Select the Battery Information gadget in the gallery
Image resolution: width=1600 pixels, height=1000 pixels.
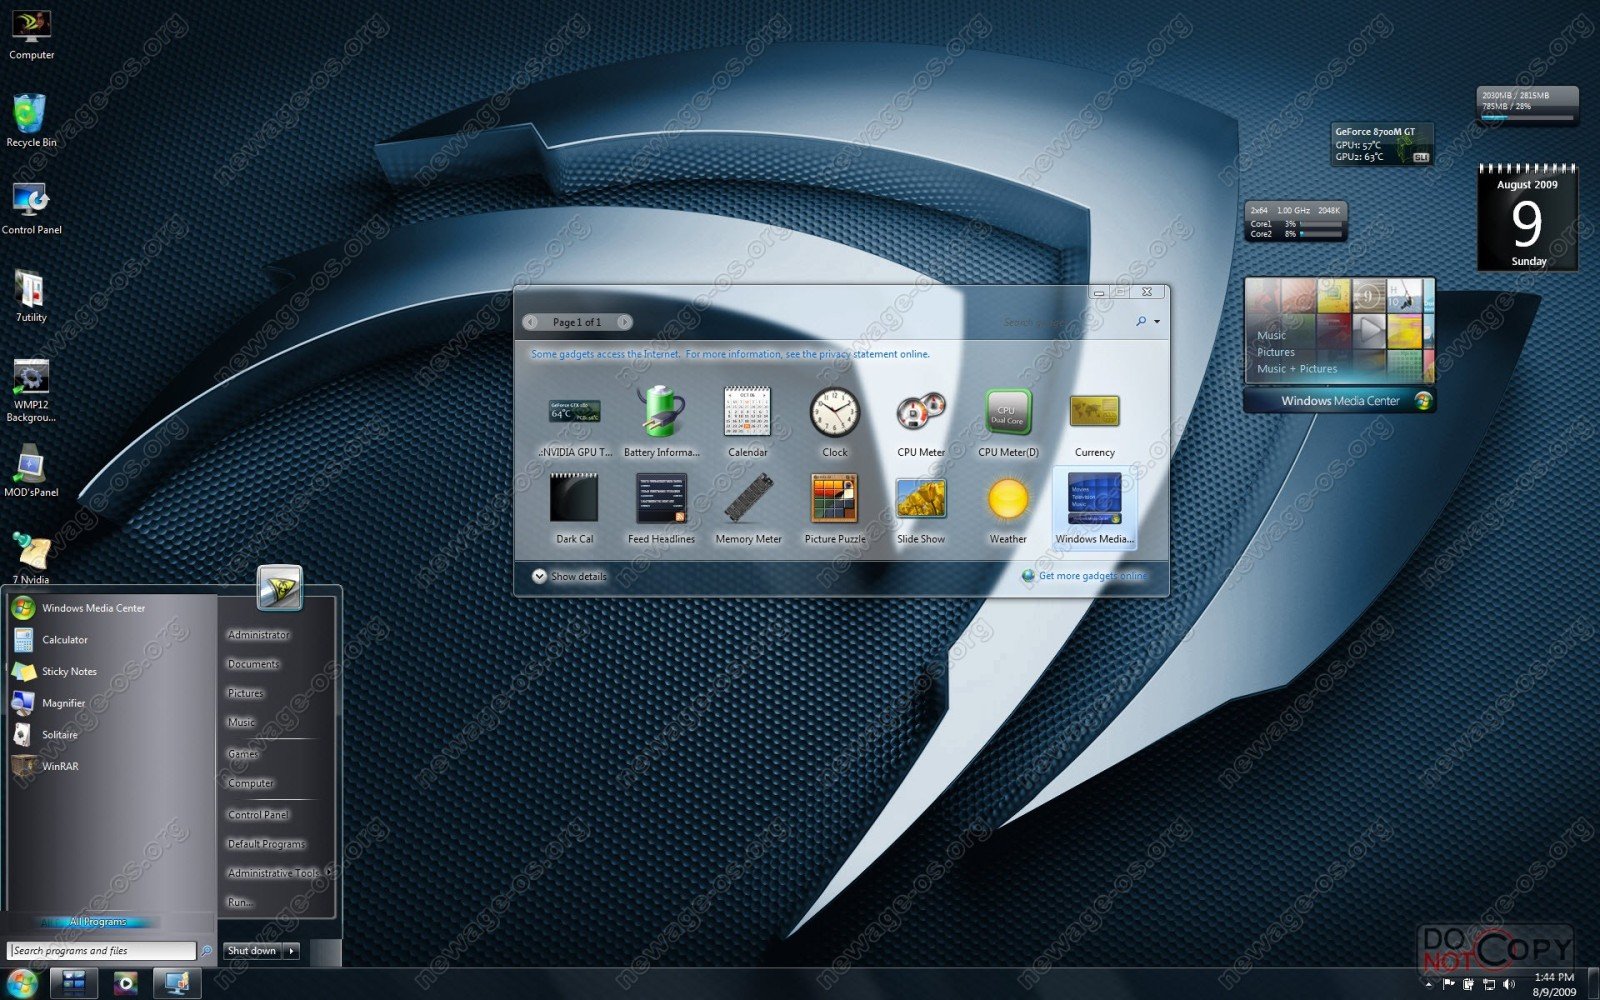661,420
